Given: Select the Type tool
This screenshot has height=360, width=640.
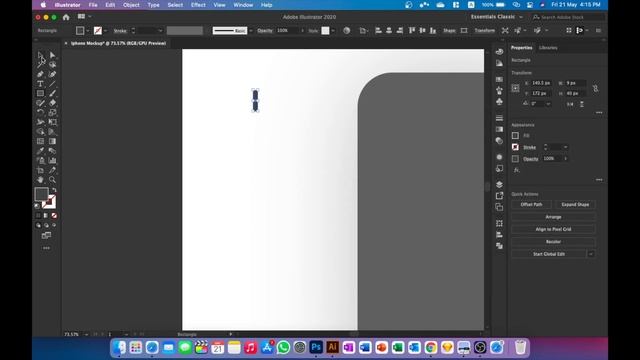Looking at the screenshot, I should tap(40, 84).
